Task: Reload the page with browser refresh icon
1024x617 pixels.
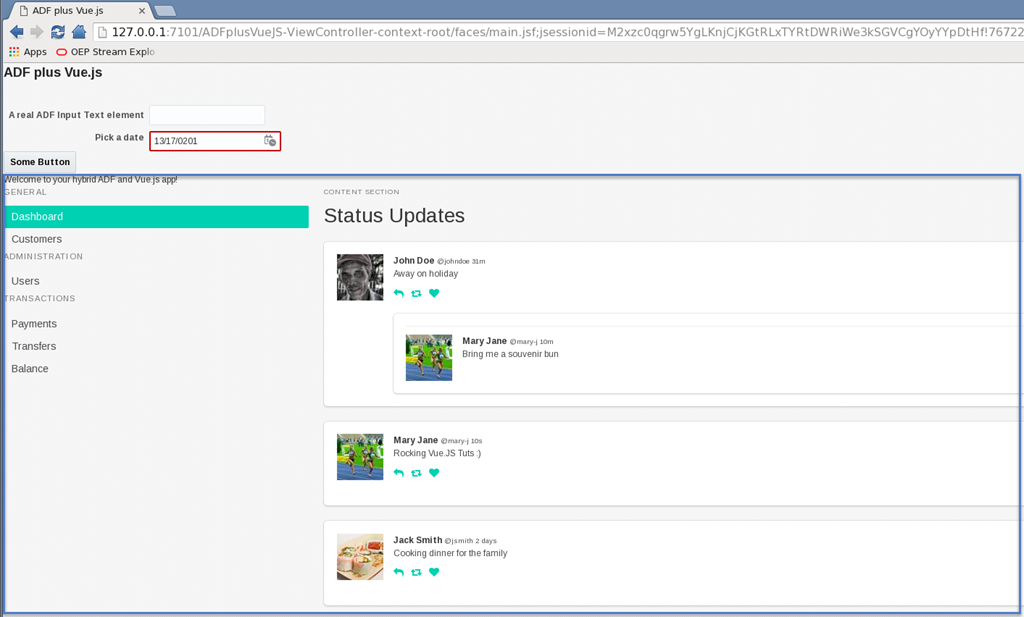Action: coord(58,32)
